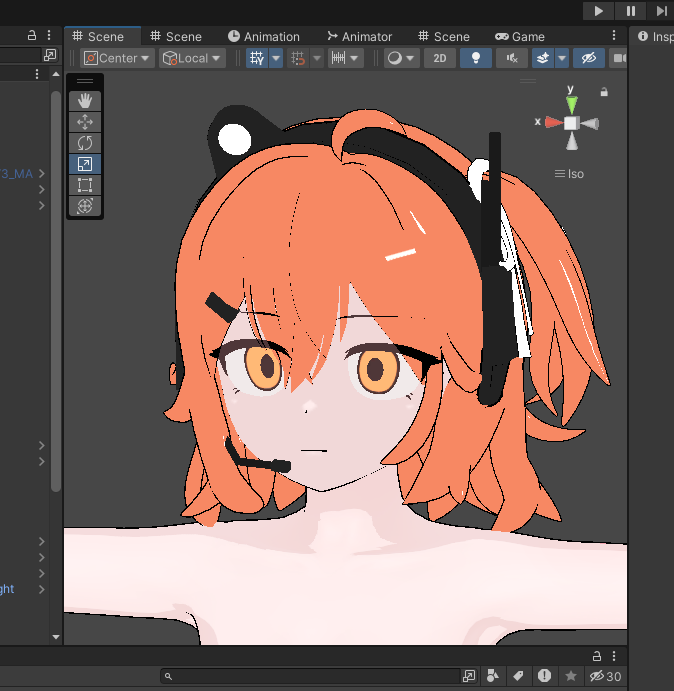
Task: Save search to favorites with star icon
Action: pyautogui.click(x=571, y=676)
